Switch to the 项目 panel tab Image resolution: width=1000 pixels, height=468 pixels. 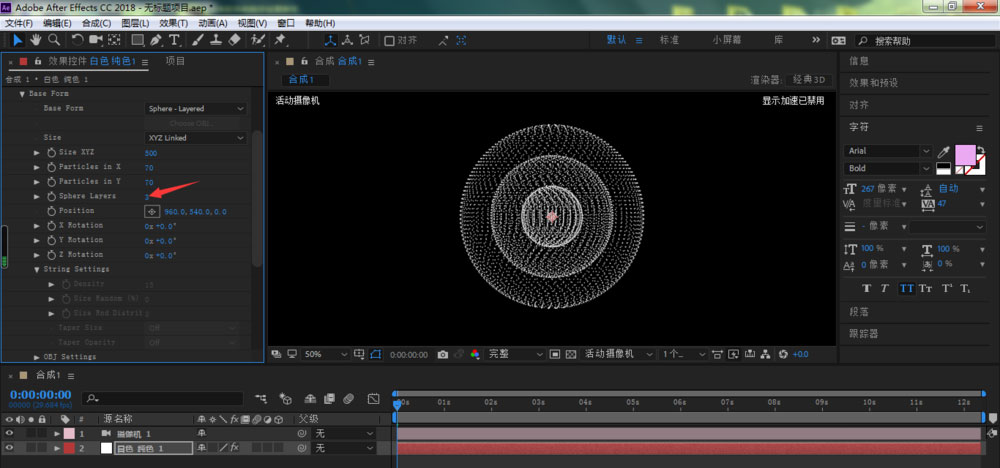pyautogui.click(x=175, y=61)
